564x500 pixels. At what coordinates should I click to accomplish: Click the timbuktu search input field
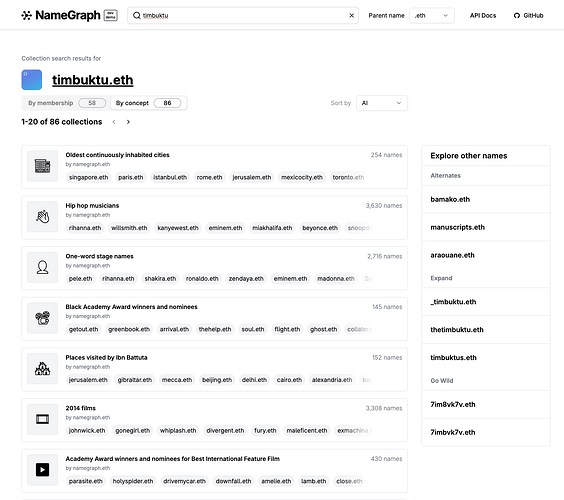[x=243, y=15]
